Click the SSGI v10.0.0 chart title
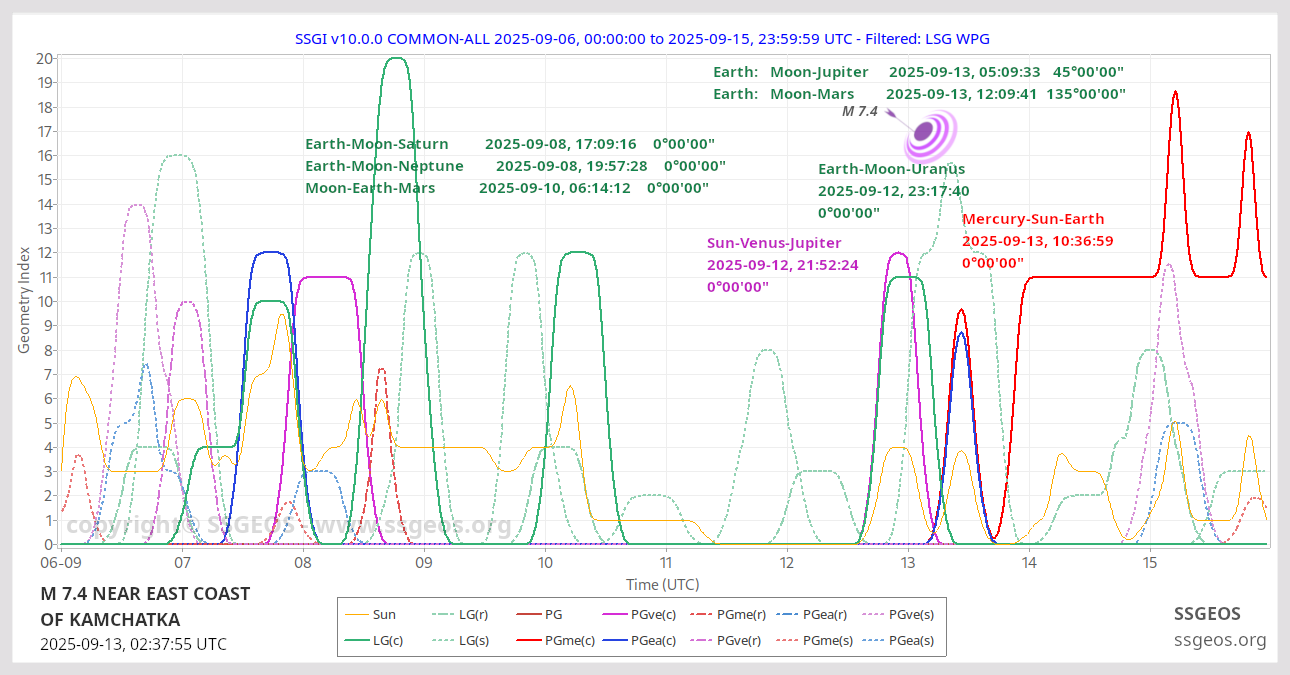The height and width of the screenshot is (675, 1290). [x=642, y=38]
